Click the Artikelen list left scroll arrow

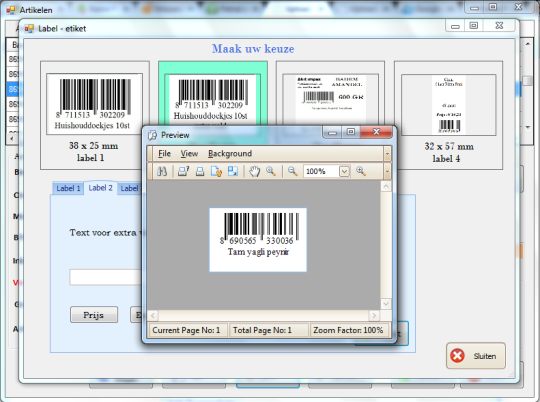pos(12,138)
